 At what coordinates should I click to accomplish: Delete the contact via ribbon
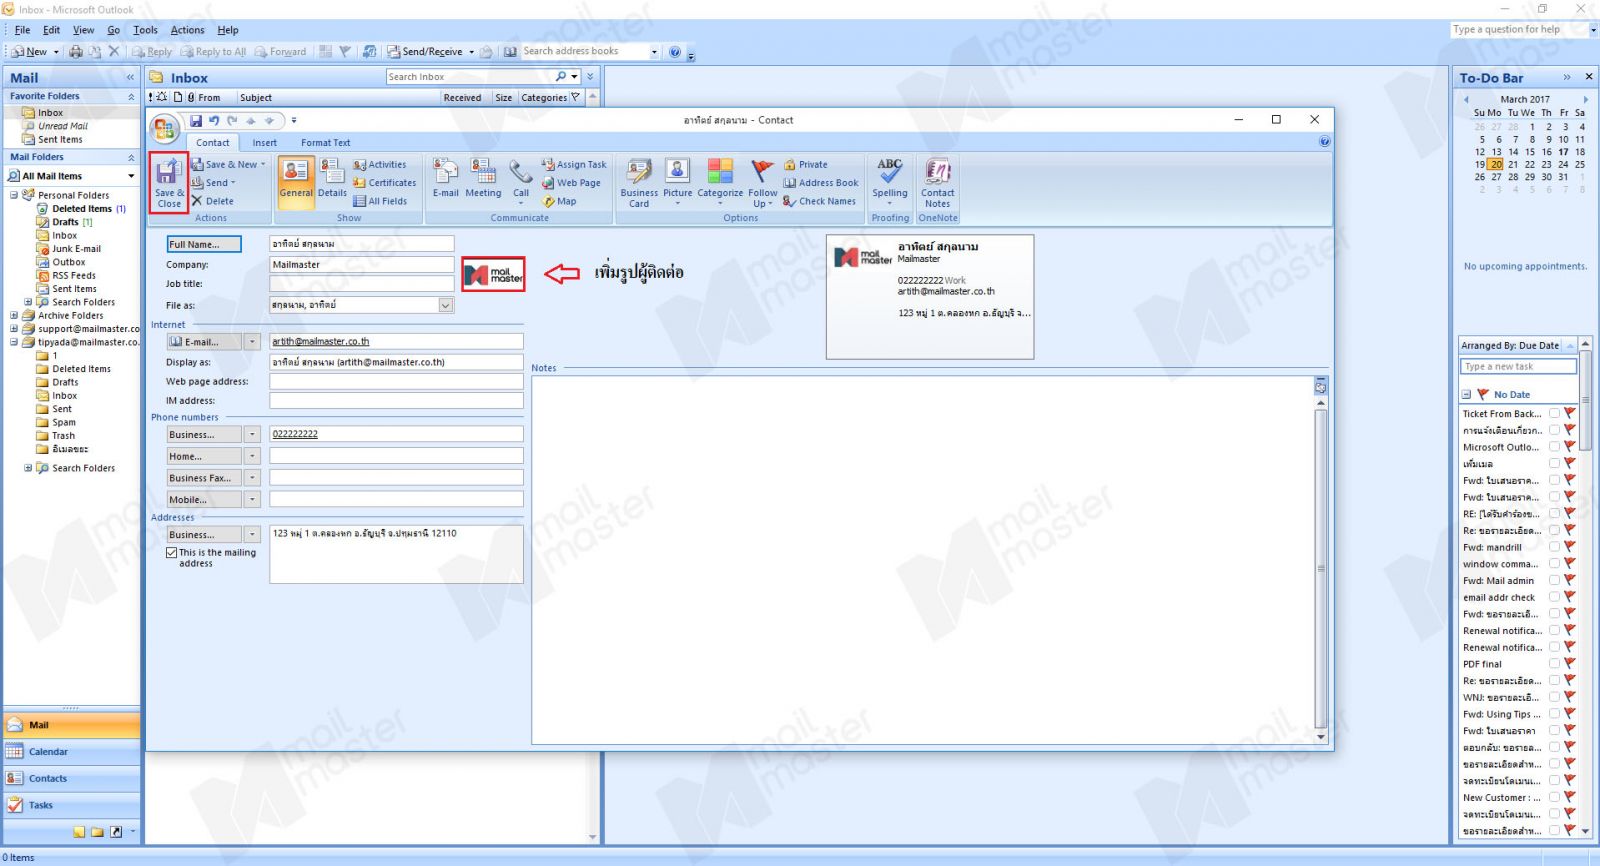point(212,201)
